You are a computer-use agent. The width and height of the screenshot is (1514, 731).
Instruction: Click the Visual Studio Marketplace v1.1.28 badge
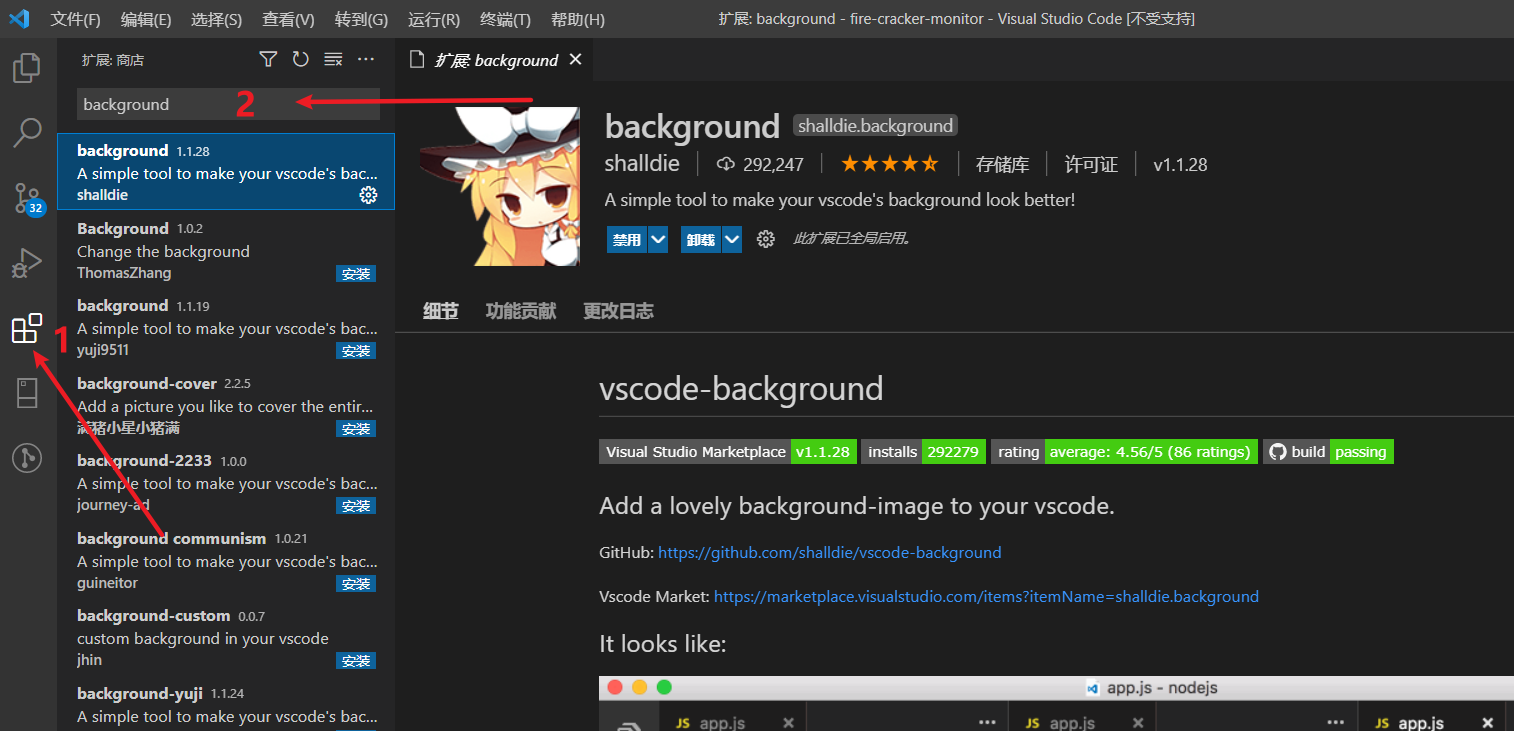pos(728,452)
